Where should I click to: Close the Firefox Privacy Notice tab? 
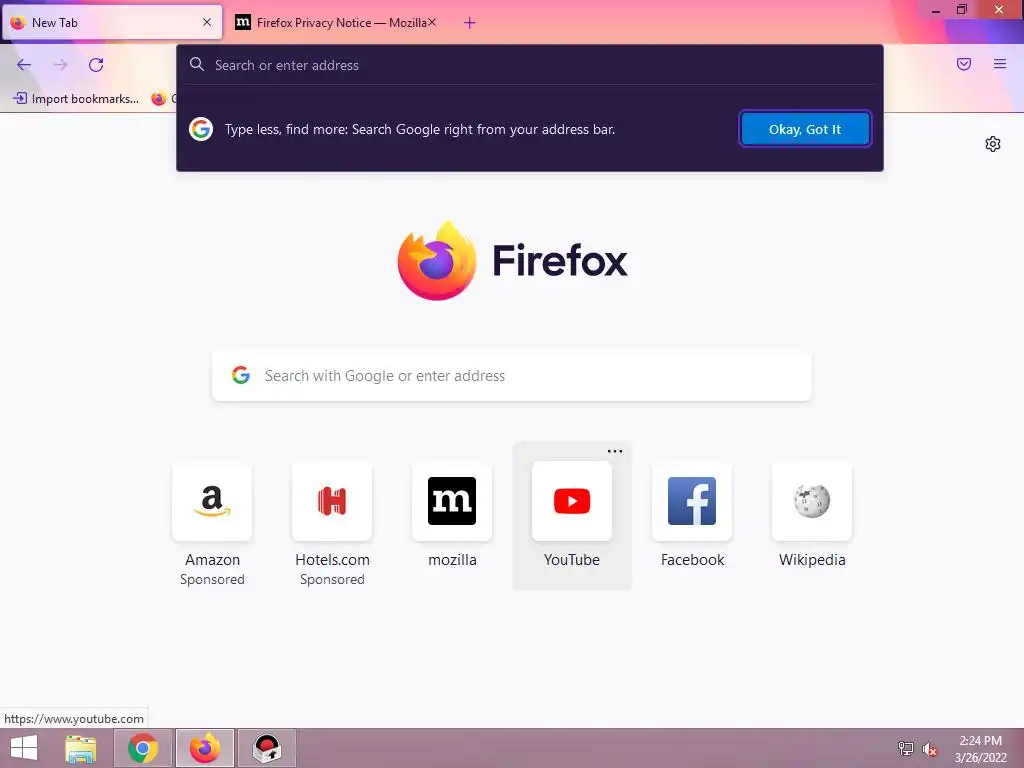pos(432,22)
